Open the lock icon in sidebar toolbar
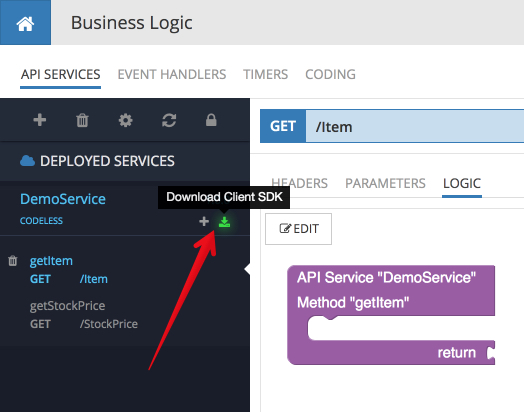The image size is (524, 412). click(x=211, y=120)
